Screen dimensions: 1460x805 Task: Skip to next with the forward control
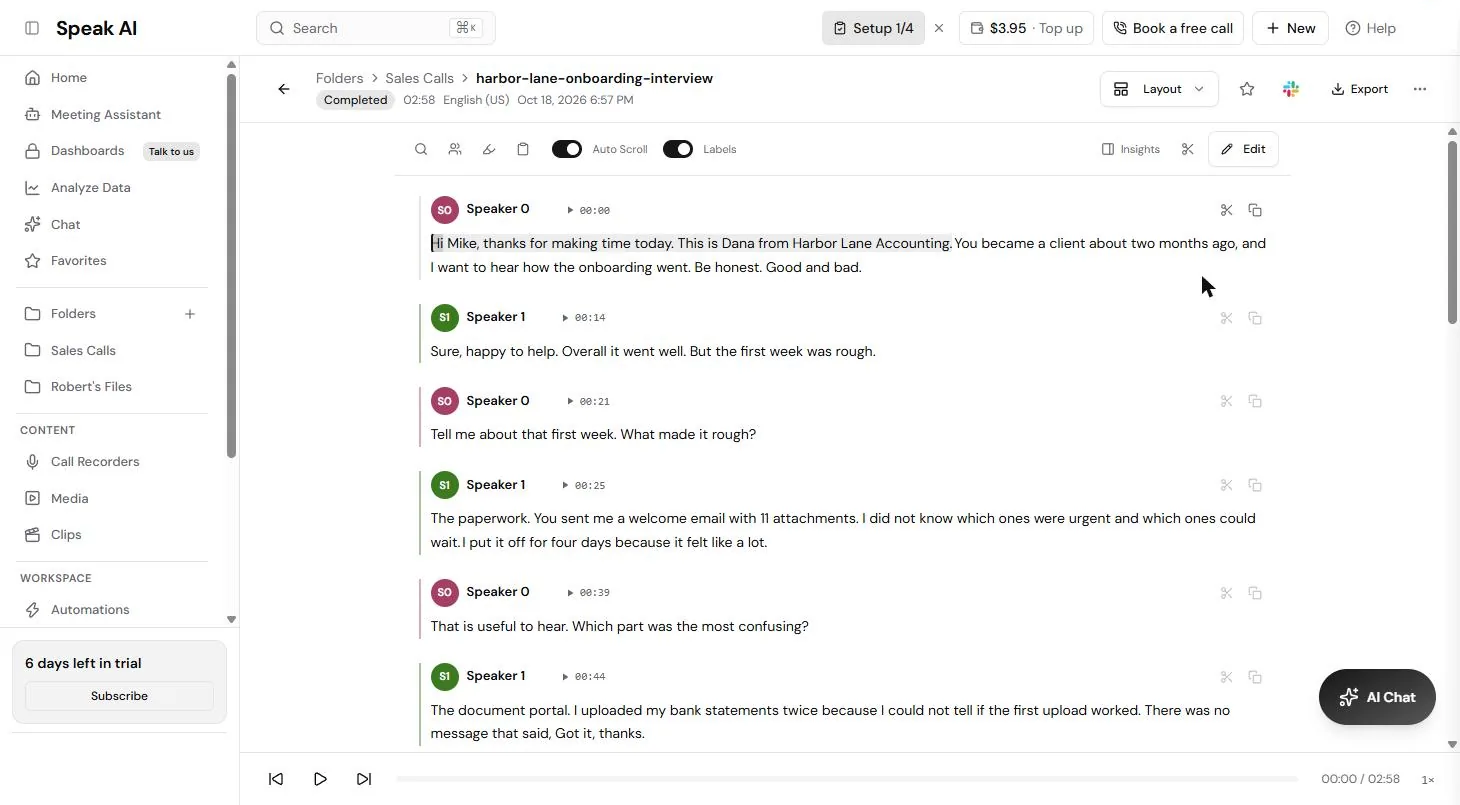click(x=364, y=779)
